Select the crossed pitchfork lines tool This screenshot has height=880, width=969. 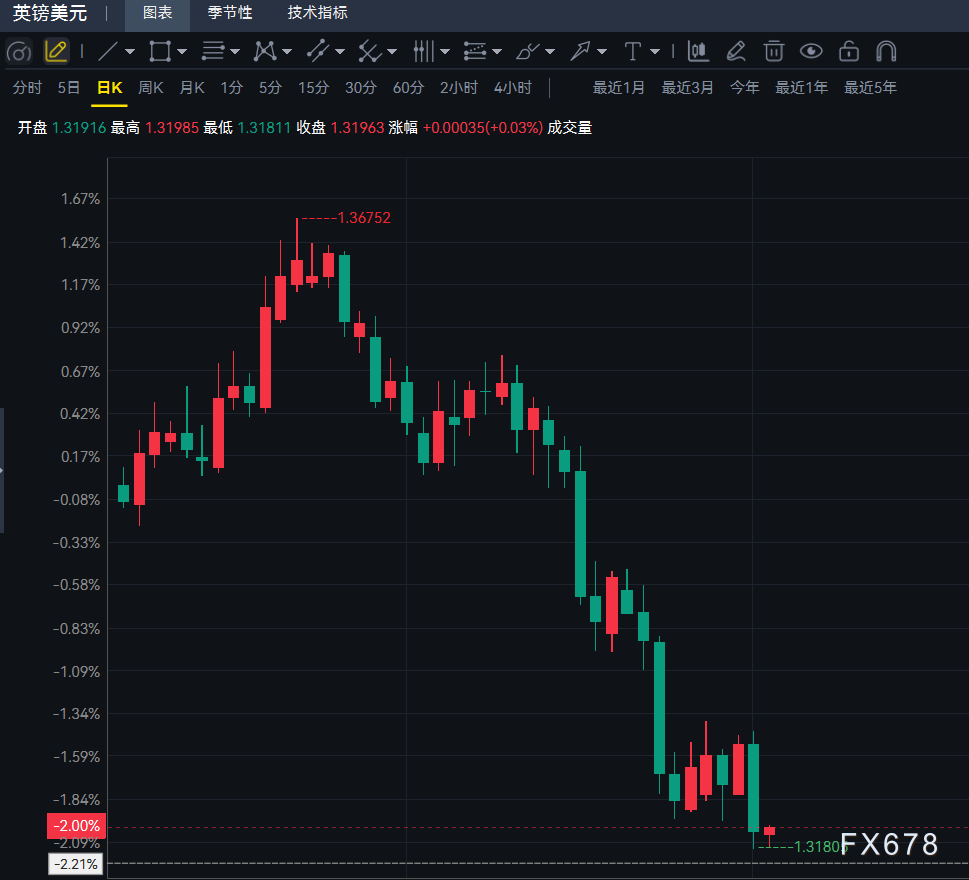[370, 51]
